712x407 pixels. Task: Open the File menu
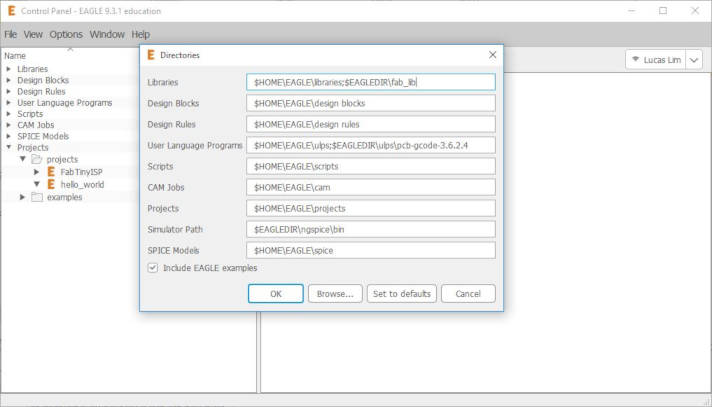10,35
